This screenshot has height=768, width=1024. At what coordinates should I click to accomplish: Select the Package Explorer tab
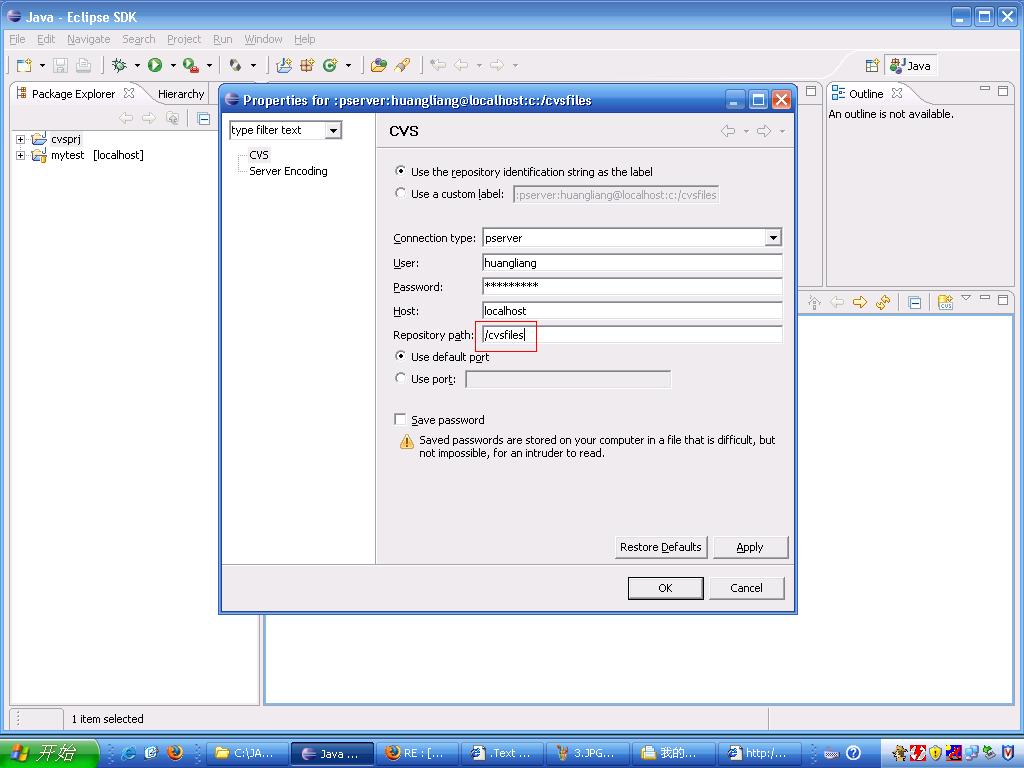coord(73,94)
